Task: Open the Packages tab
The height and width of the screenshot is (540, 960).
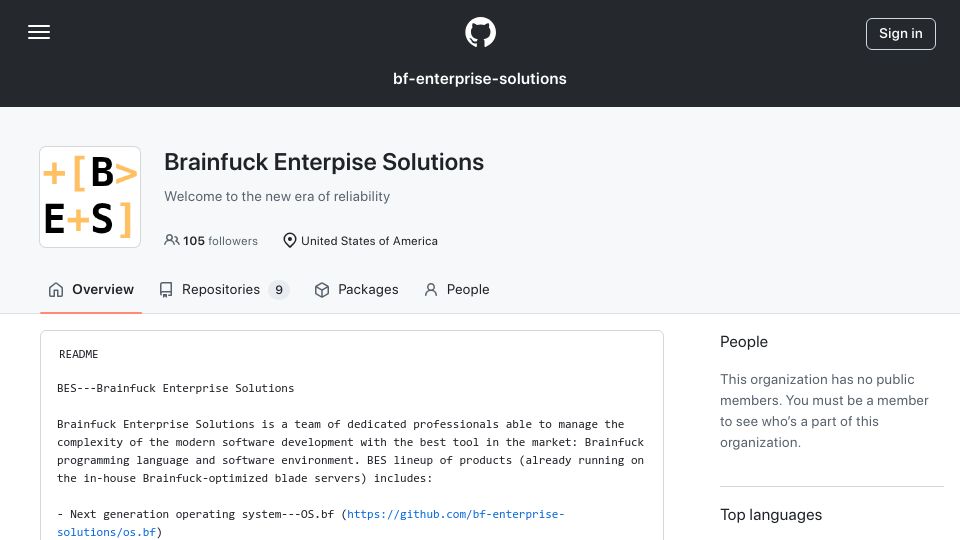Action: [x=356, y=290]
